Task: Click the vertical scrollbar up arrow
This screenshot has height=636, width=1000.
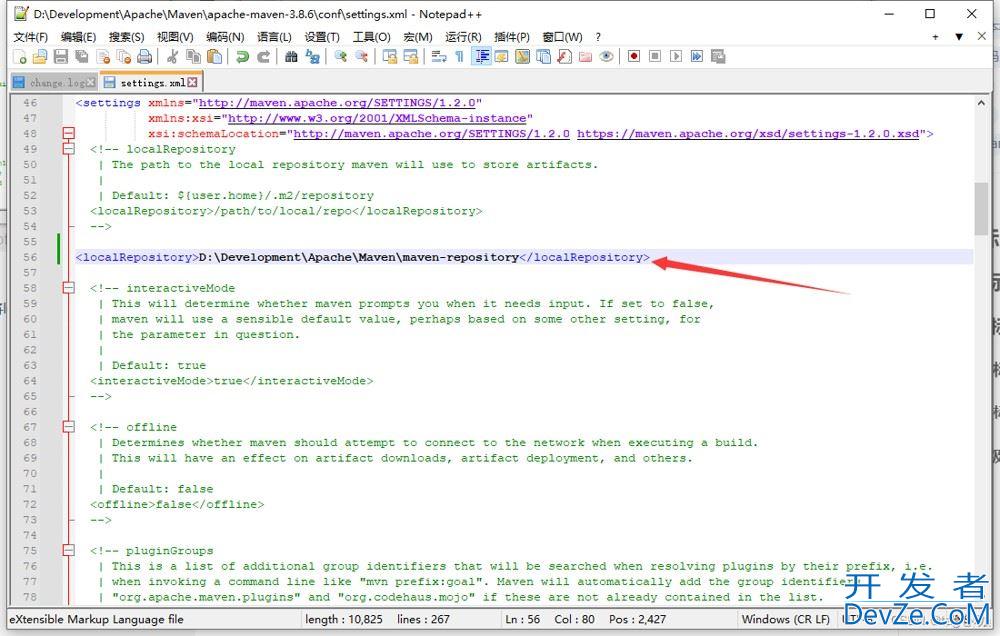Action: click(981, 102)
